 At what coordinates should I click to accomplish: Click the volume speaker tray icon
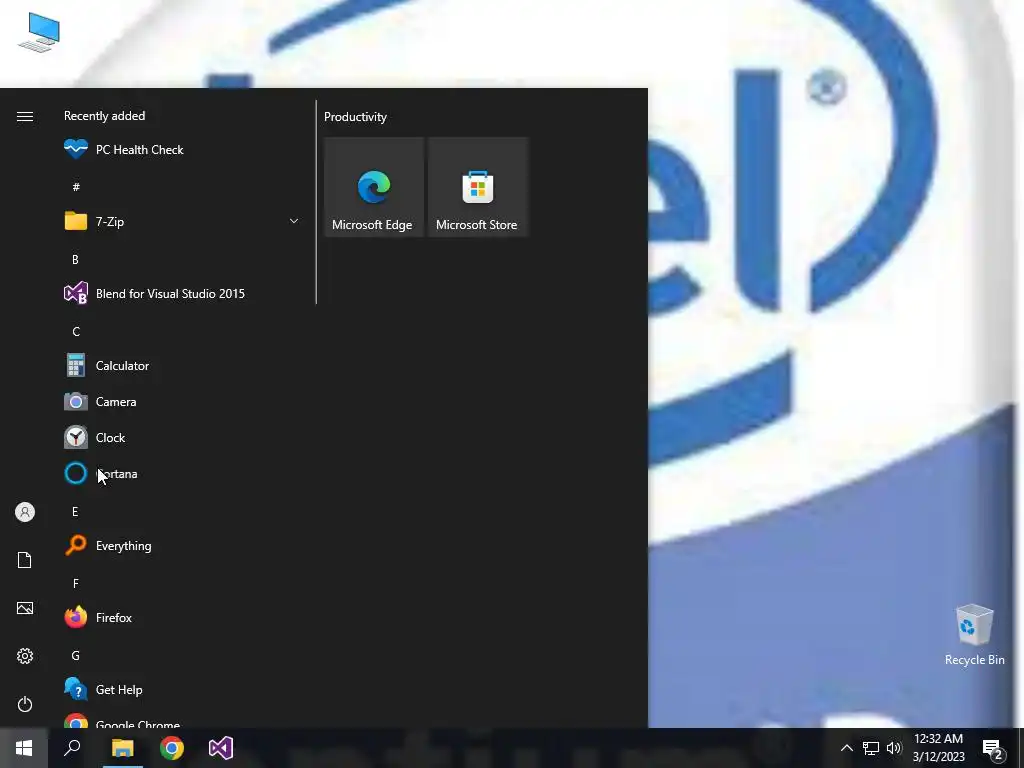tap(894, 748)
